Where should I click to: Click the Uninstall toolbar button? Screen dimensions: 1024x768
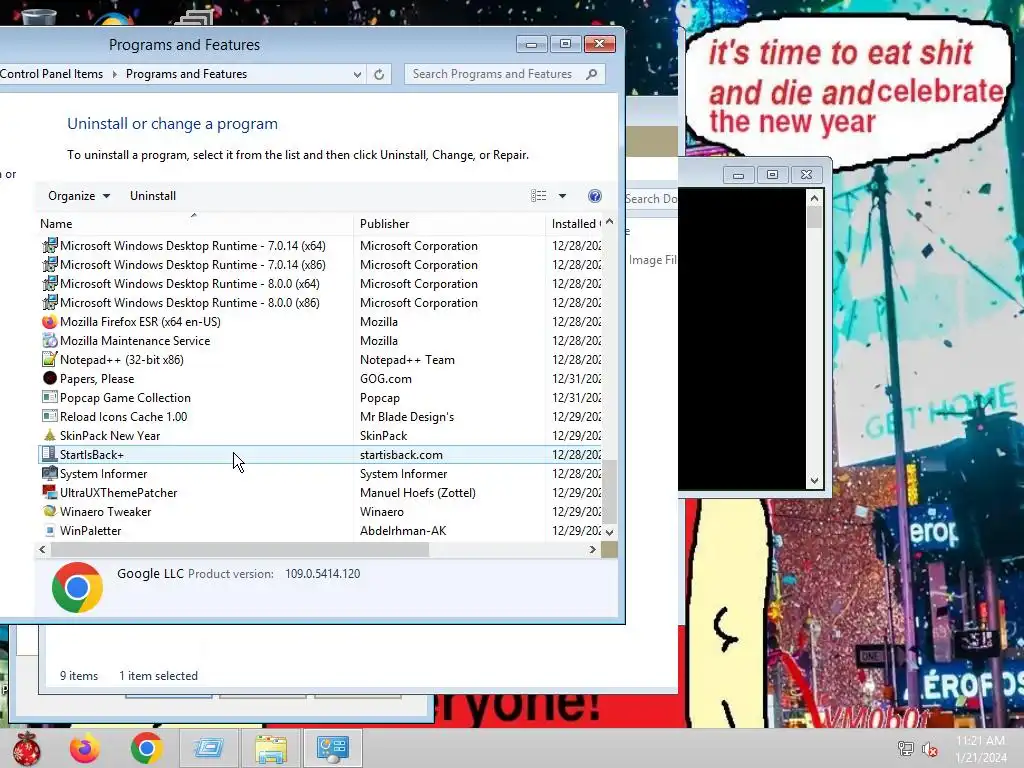pos(153,196)
